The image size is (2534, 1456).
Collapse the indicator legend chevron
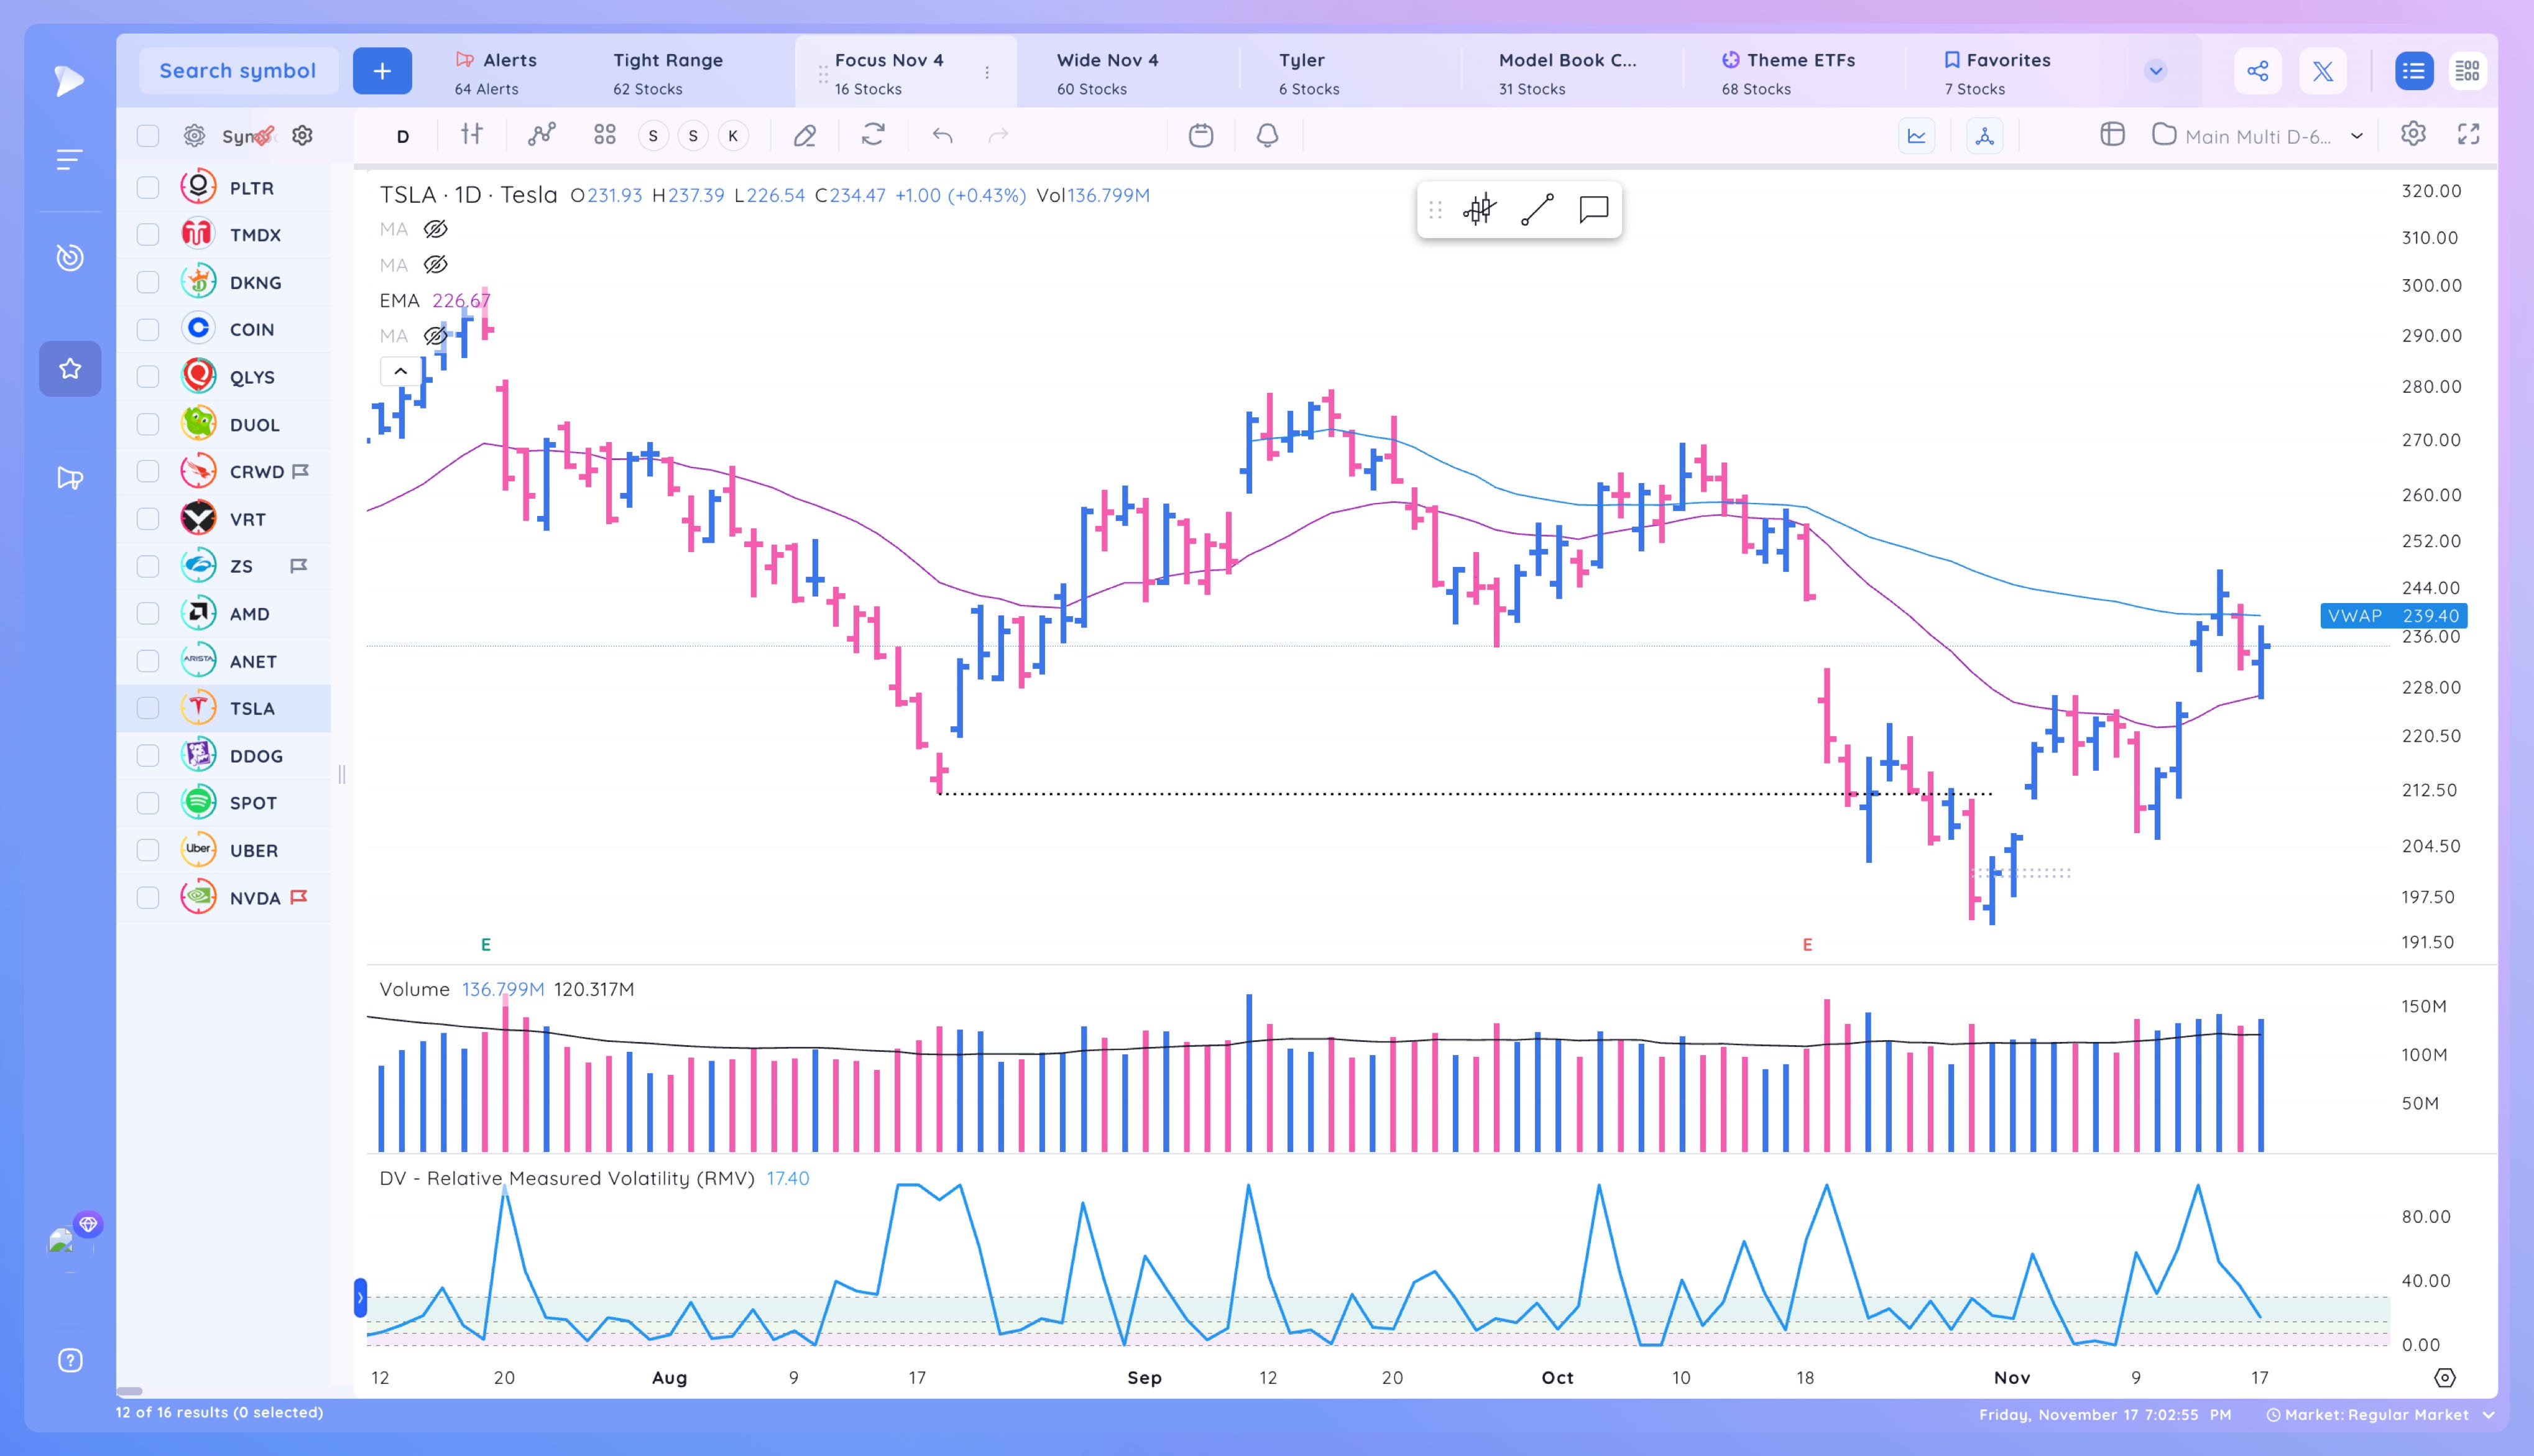400,371
